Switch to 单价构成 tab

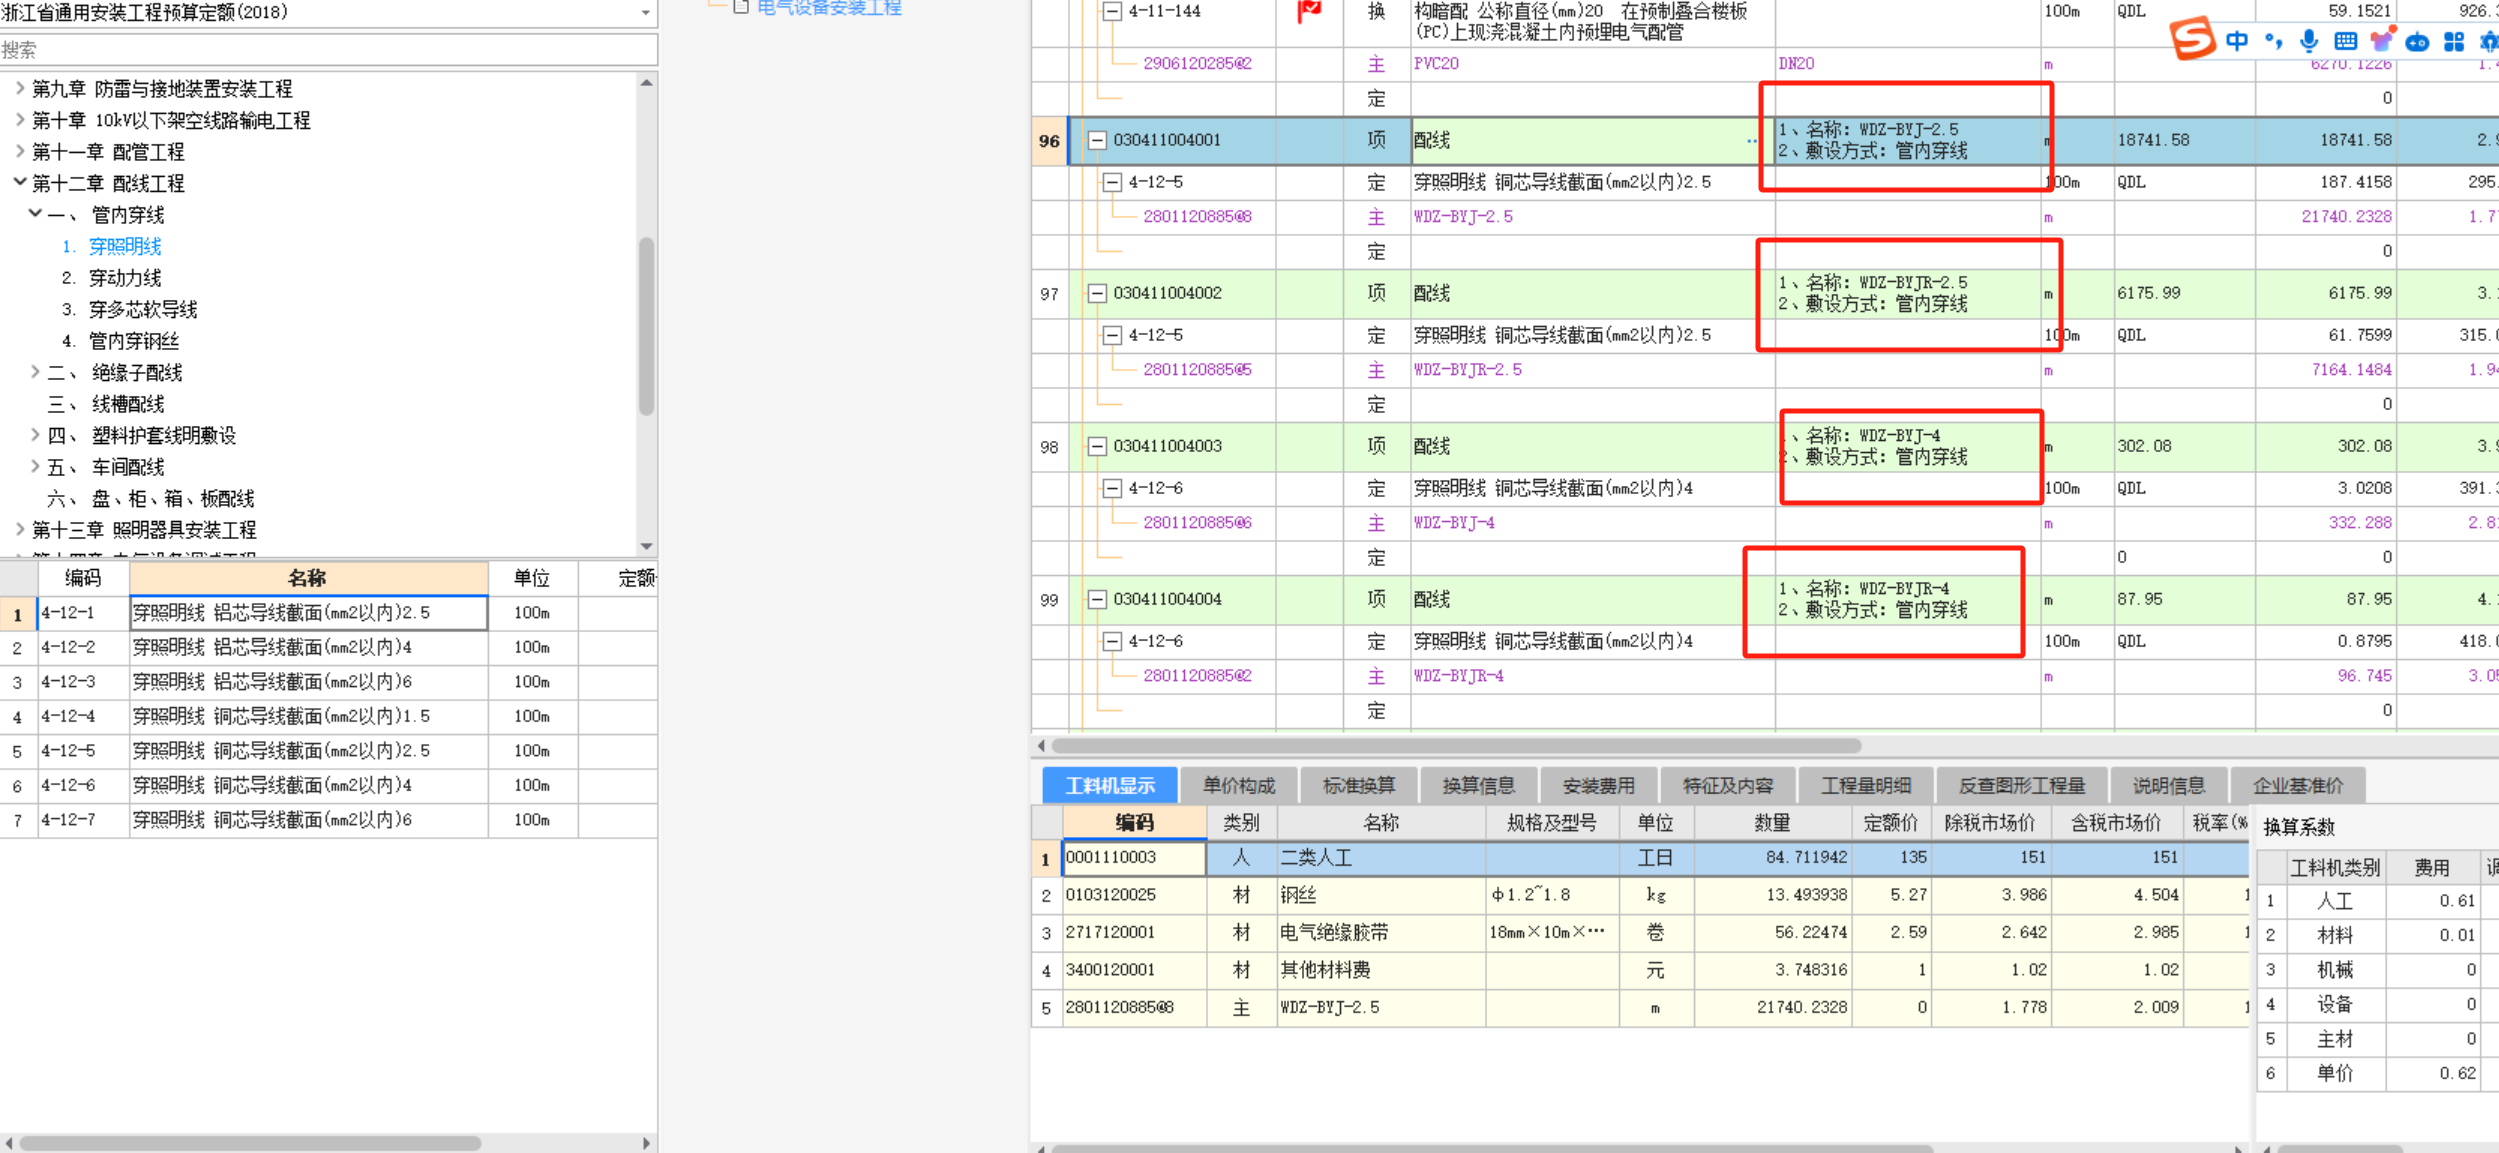tap(1238, 786)
